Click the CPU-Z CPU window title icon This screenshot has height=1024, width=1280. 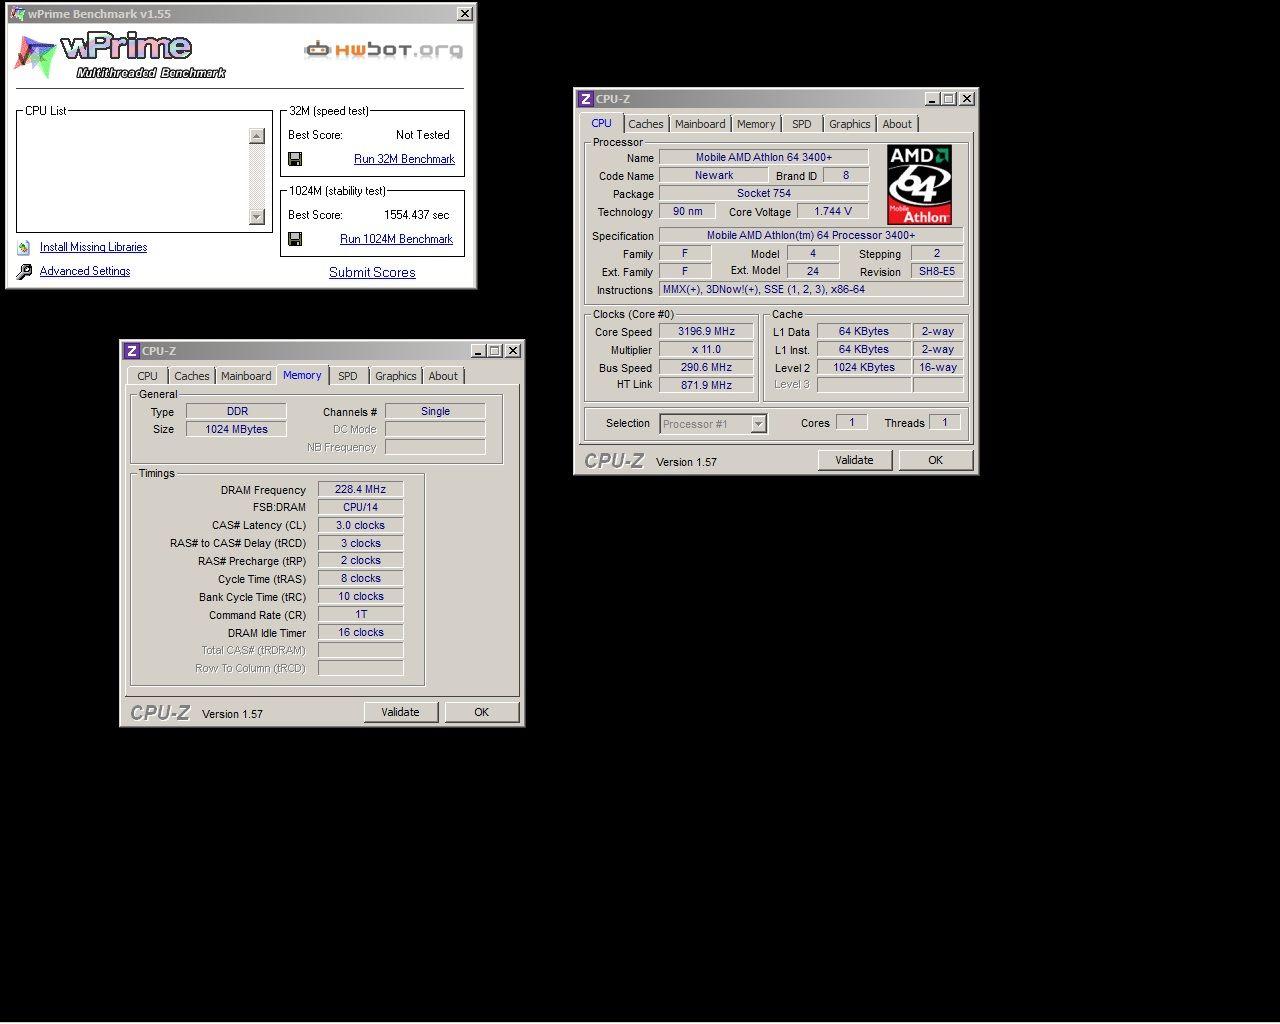(585, 99)
